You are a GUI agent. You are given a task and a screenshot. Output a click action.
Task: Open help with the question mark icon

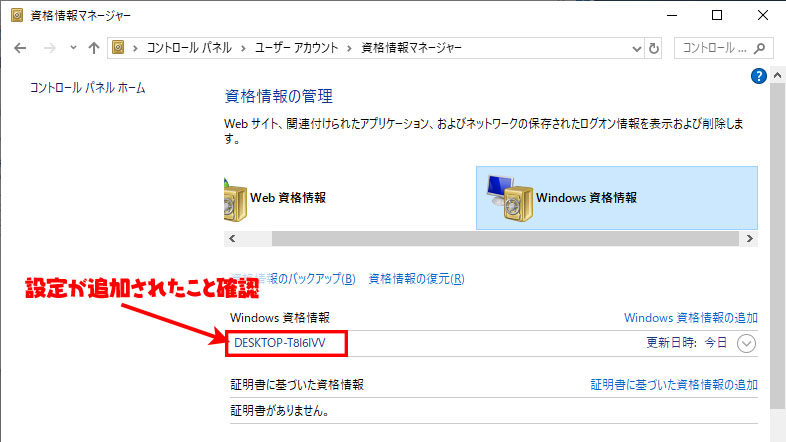tap(758, 76)
